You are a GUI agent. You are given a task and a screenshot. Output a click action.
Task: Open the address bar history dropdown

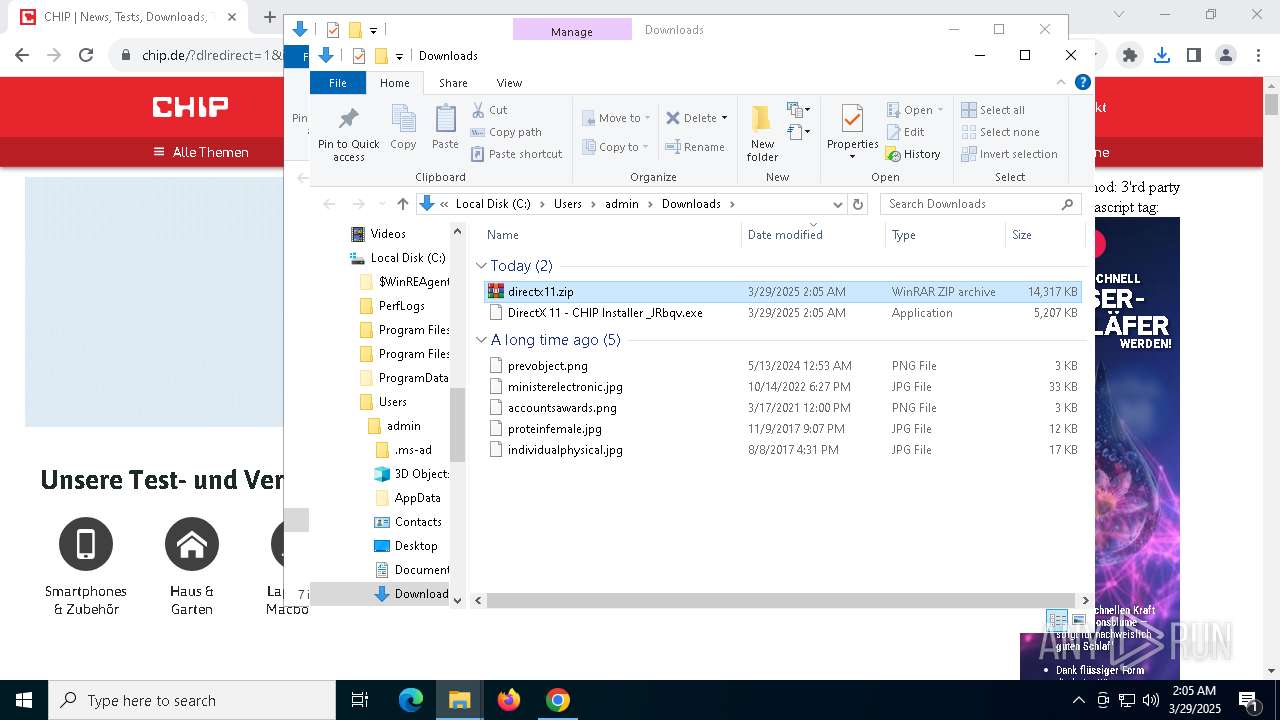point(839,204)
